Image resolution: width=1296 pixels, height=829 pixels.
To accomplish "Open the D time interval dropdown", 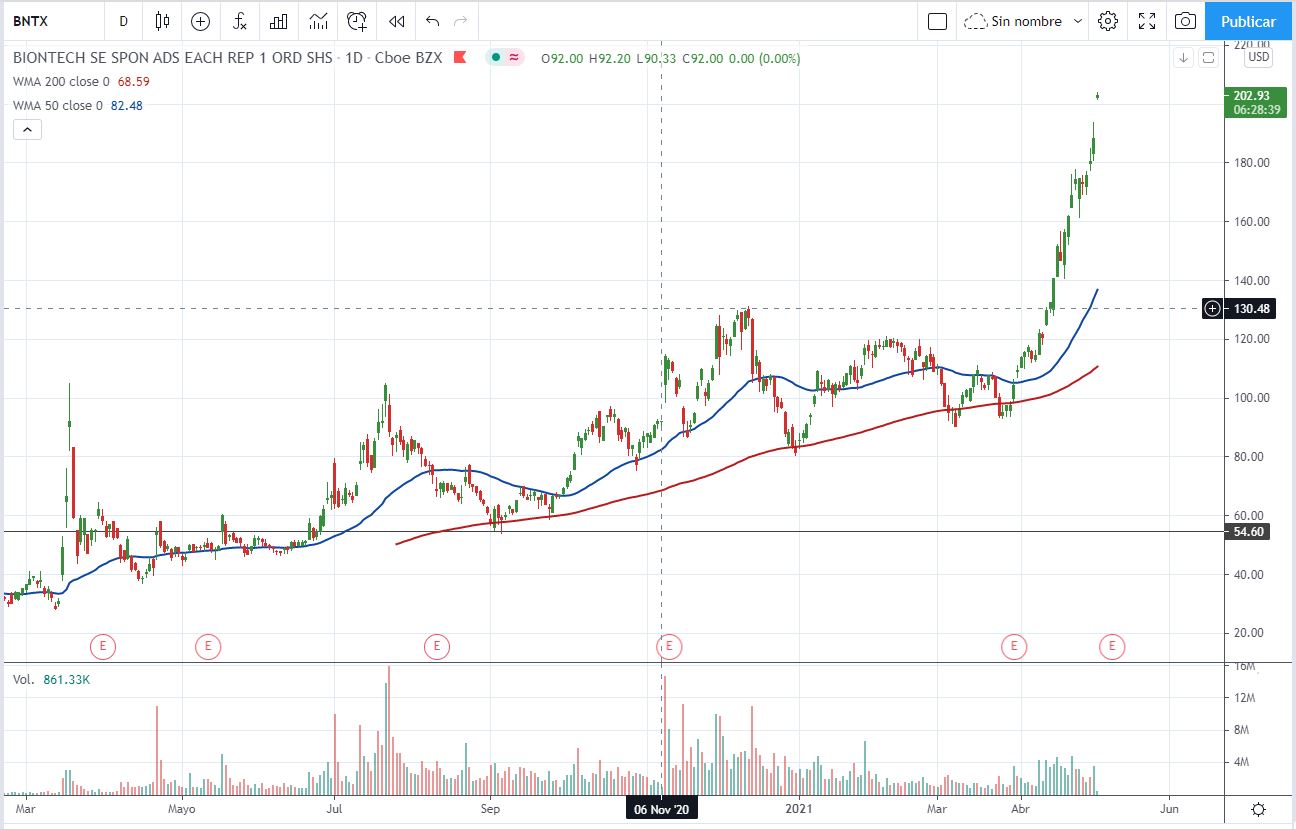I will click(x=123, y=21).
